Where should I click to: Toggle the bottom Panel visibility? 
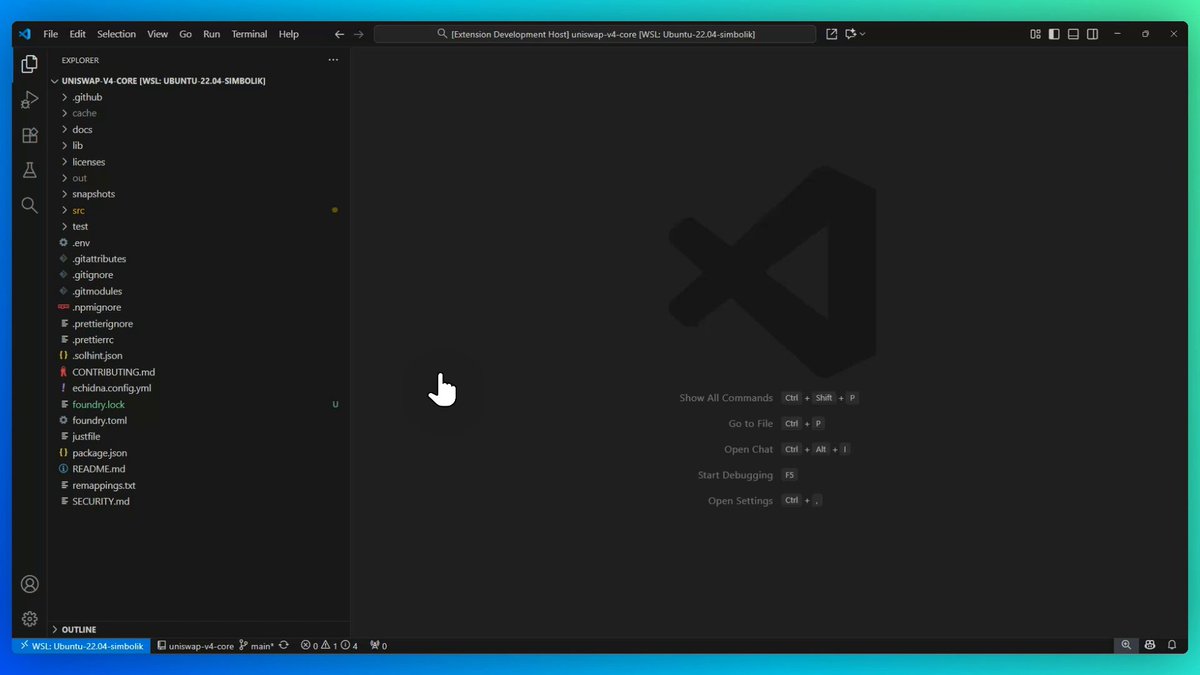coord(1073,34)
